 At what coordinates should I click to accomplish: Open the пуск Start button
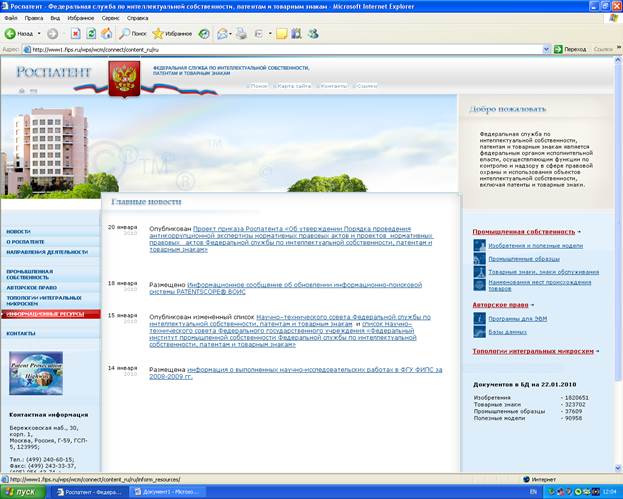pyautogui.click(x=23, y=492)
